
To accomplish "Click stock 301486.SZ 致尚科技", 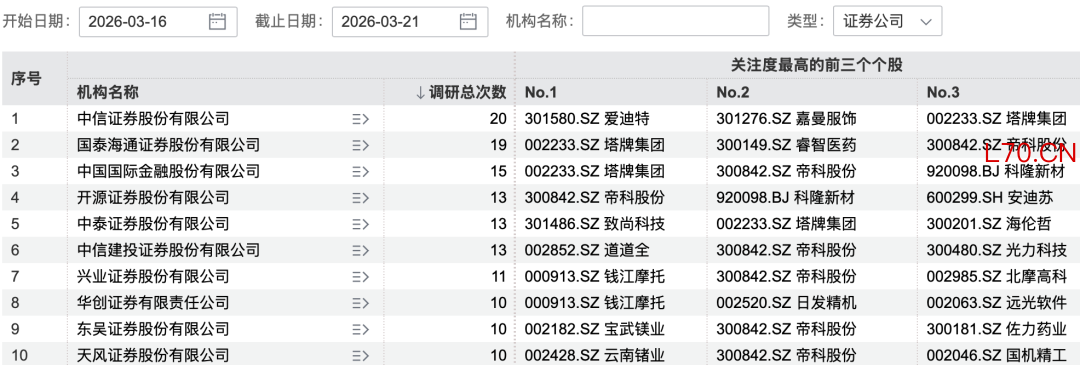I will coord(594,225).
